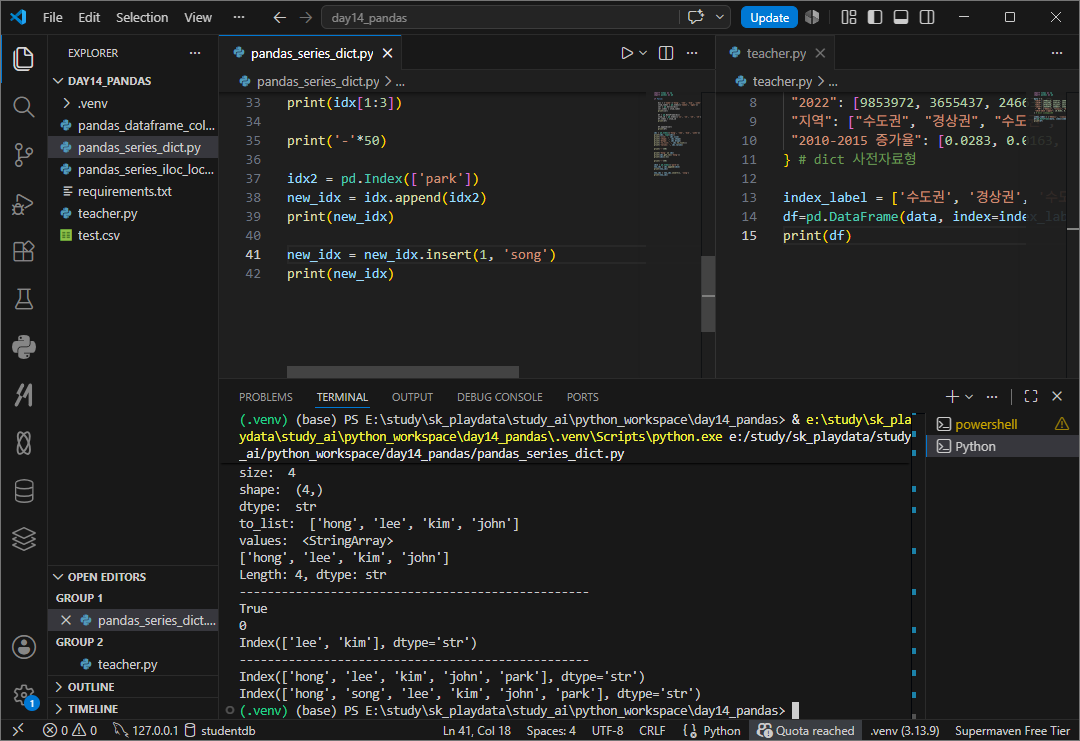The height and width of the screenshot is (741, 1080).
Task: Open the Testing flask view
Action: pos(23,300)
